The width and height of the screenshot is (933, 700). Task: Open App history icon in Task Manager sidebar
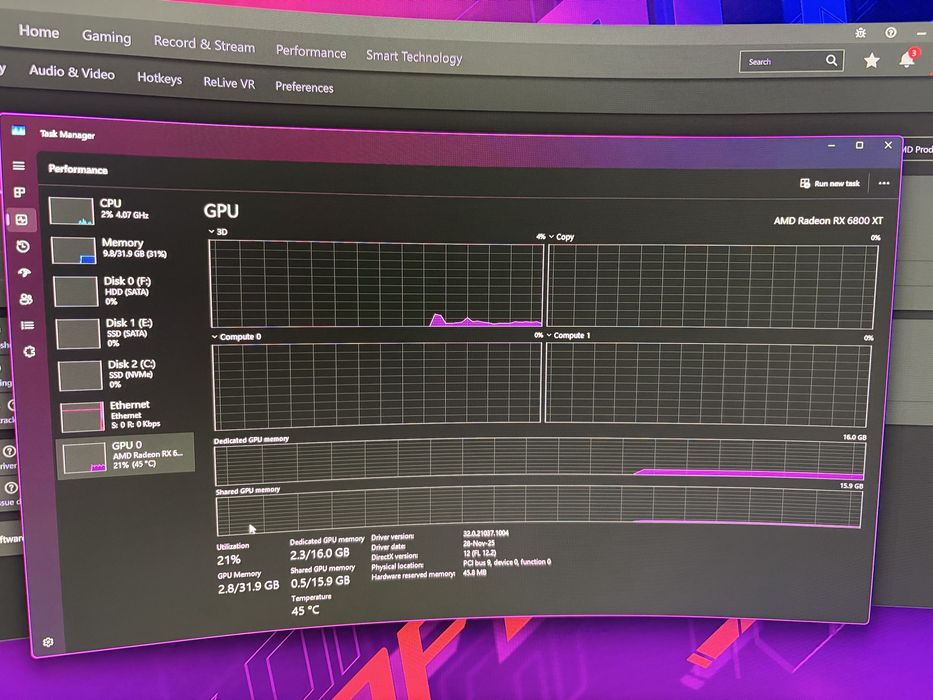[23, 246]
